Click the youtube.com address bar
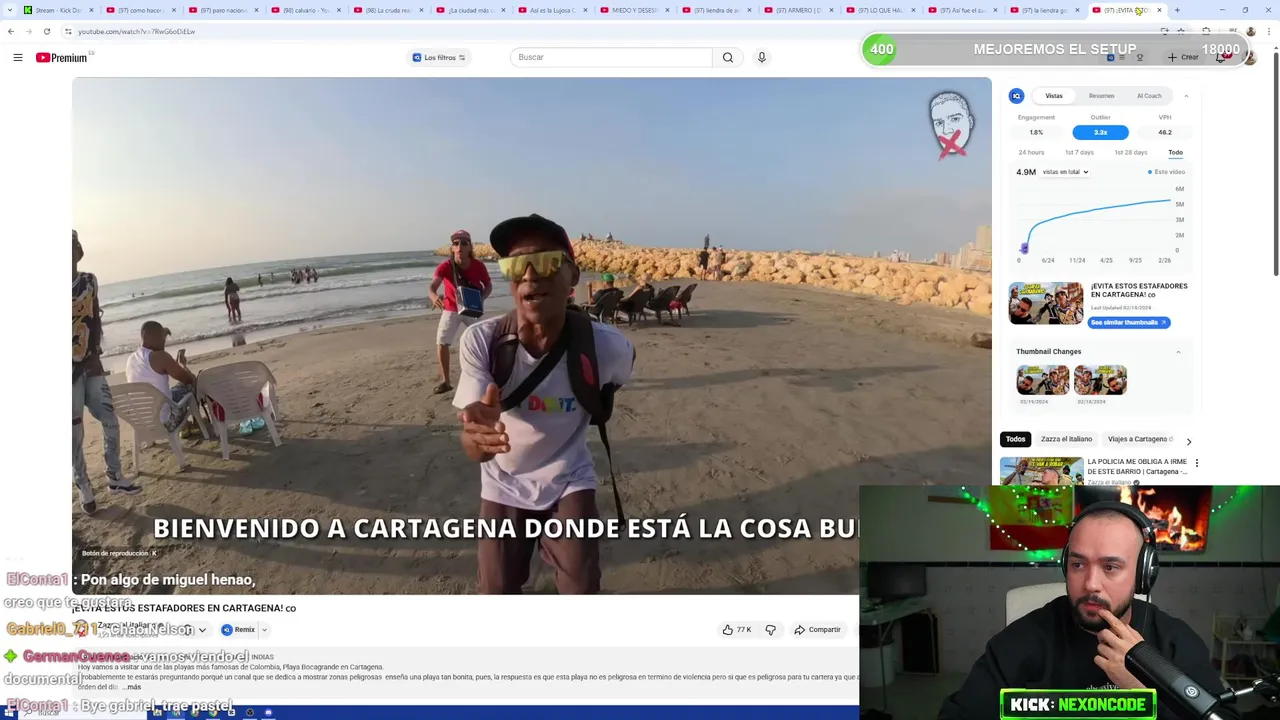The width and height of the screenshot is (1280, 720). (600, 31)
